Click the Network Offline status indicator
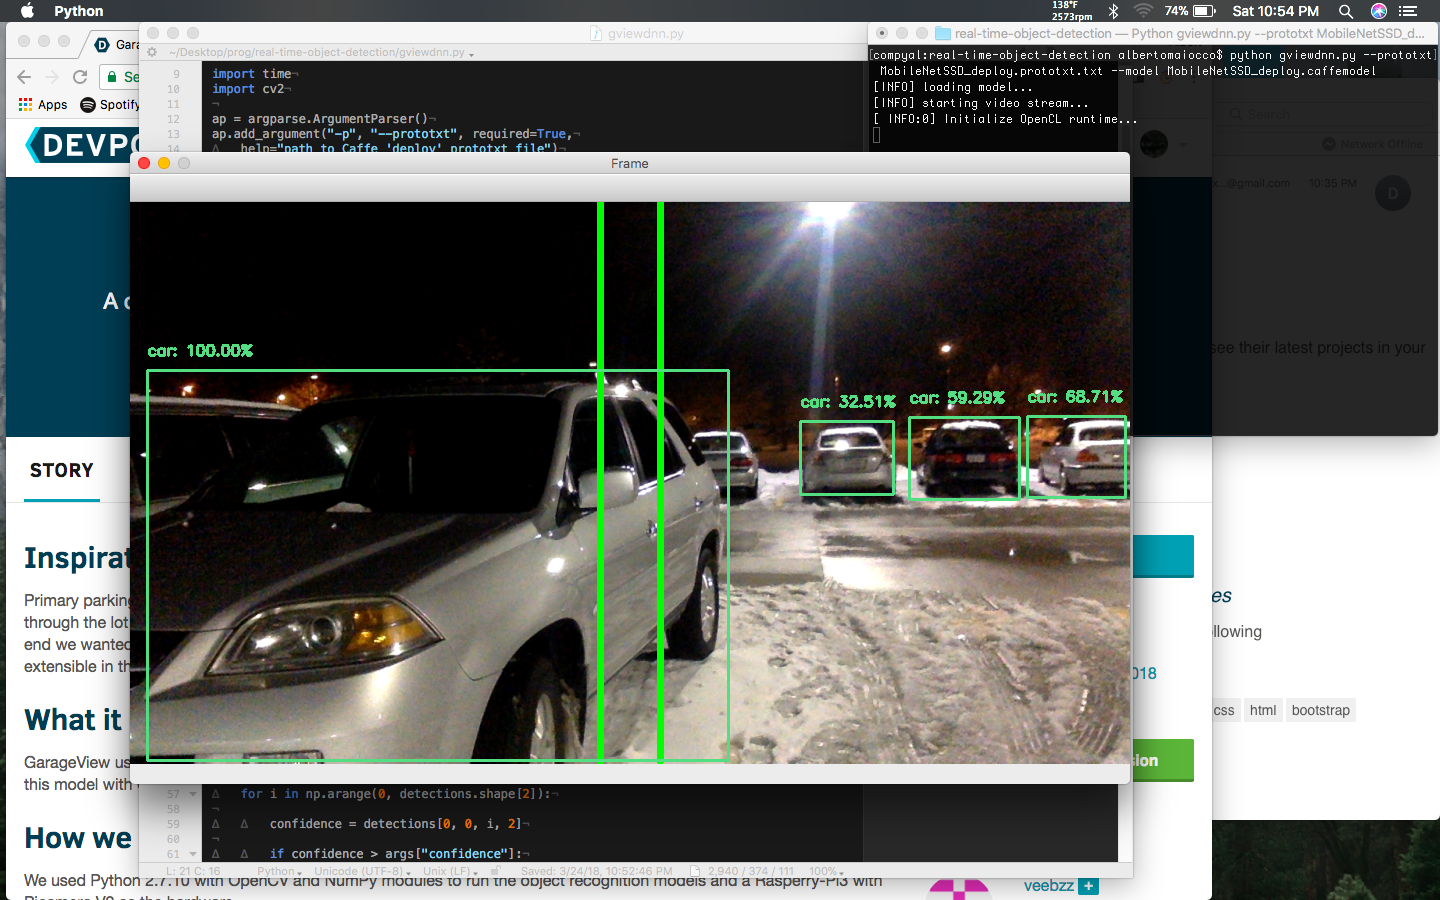Image resolution: width=1440 pixels, height=900 pixels. click(x=1372, y=144)
